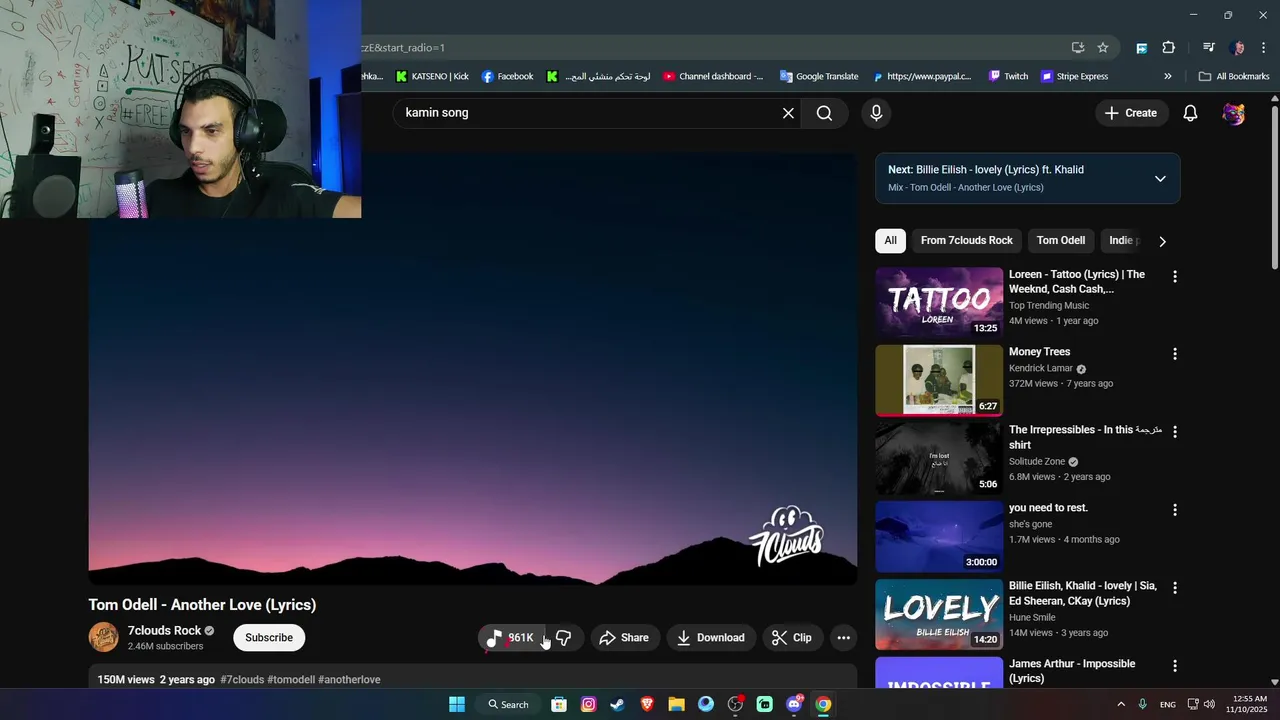Expand the Next up mix panel
The width and height of the screenshot is (1280, 720).
pyautogui.click(x=1160, y=179)
